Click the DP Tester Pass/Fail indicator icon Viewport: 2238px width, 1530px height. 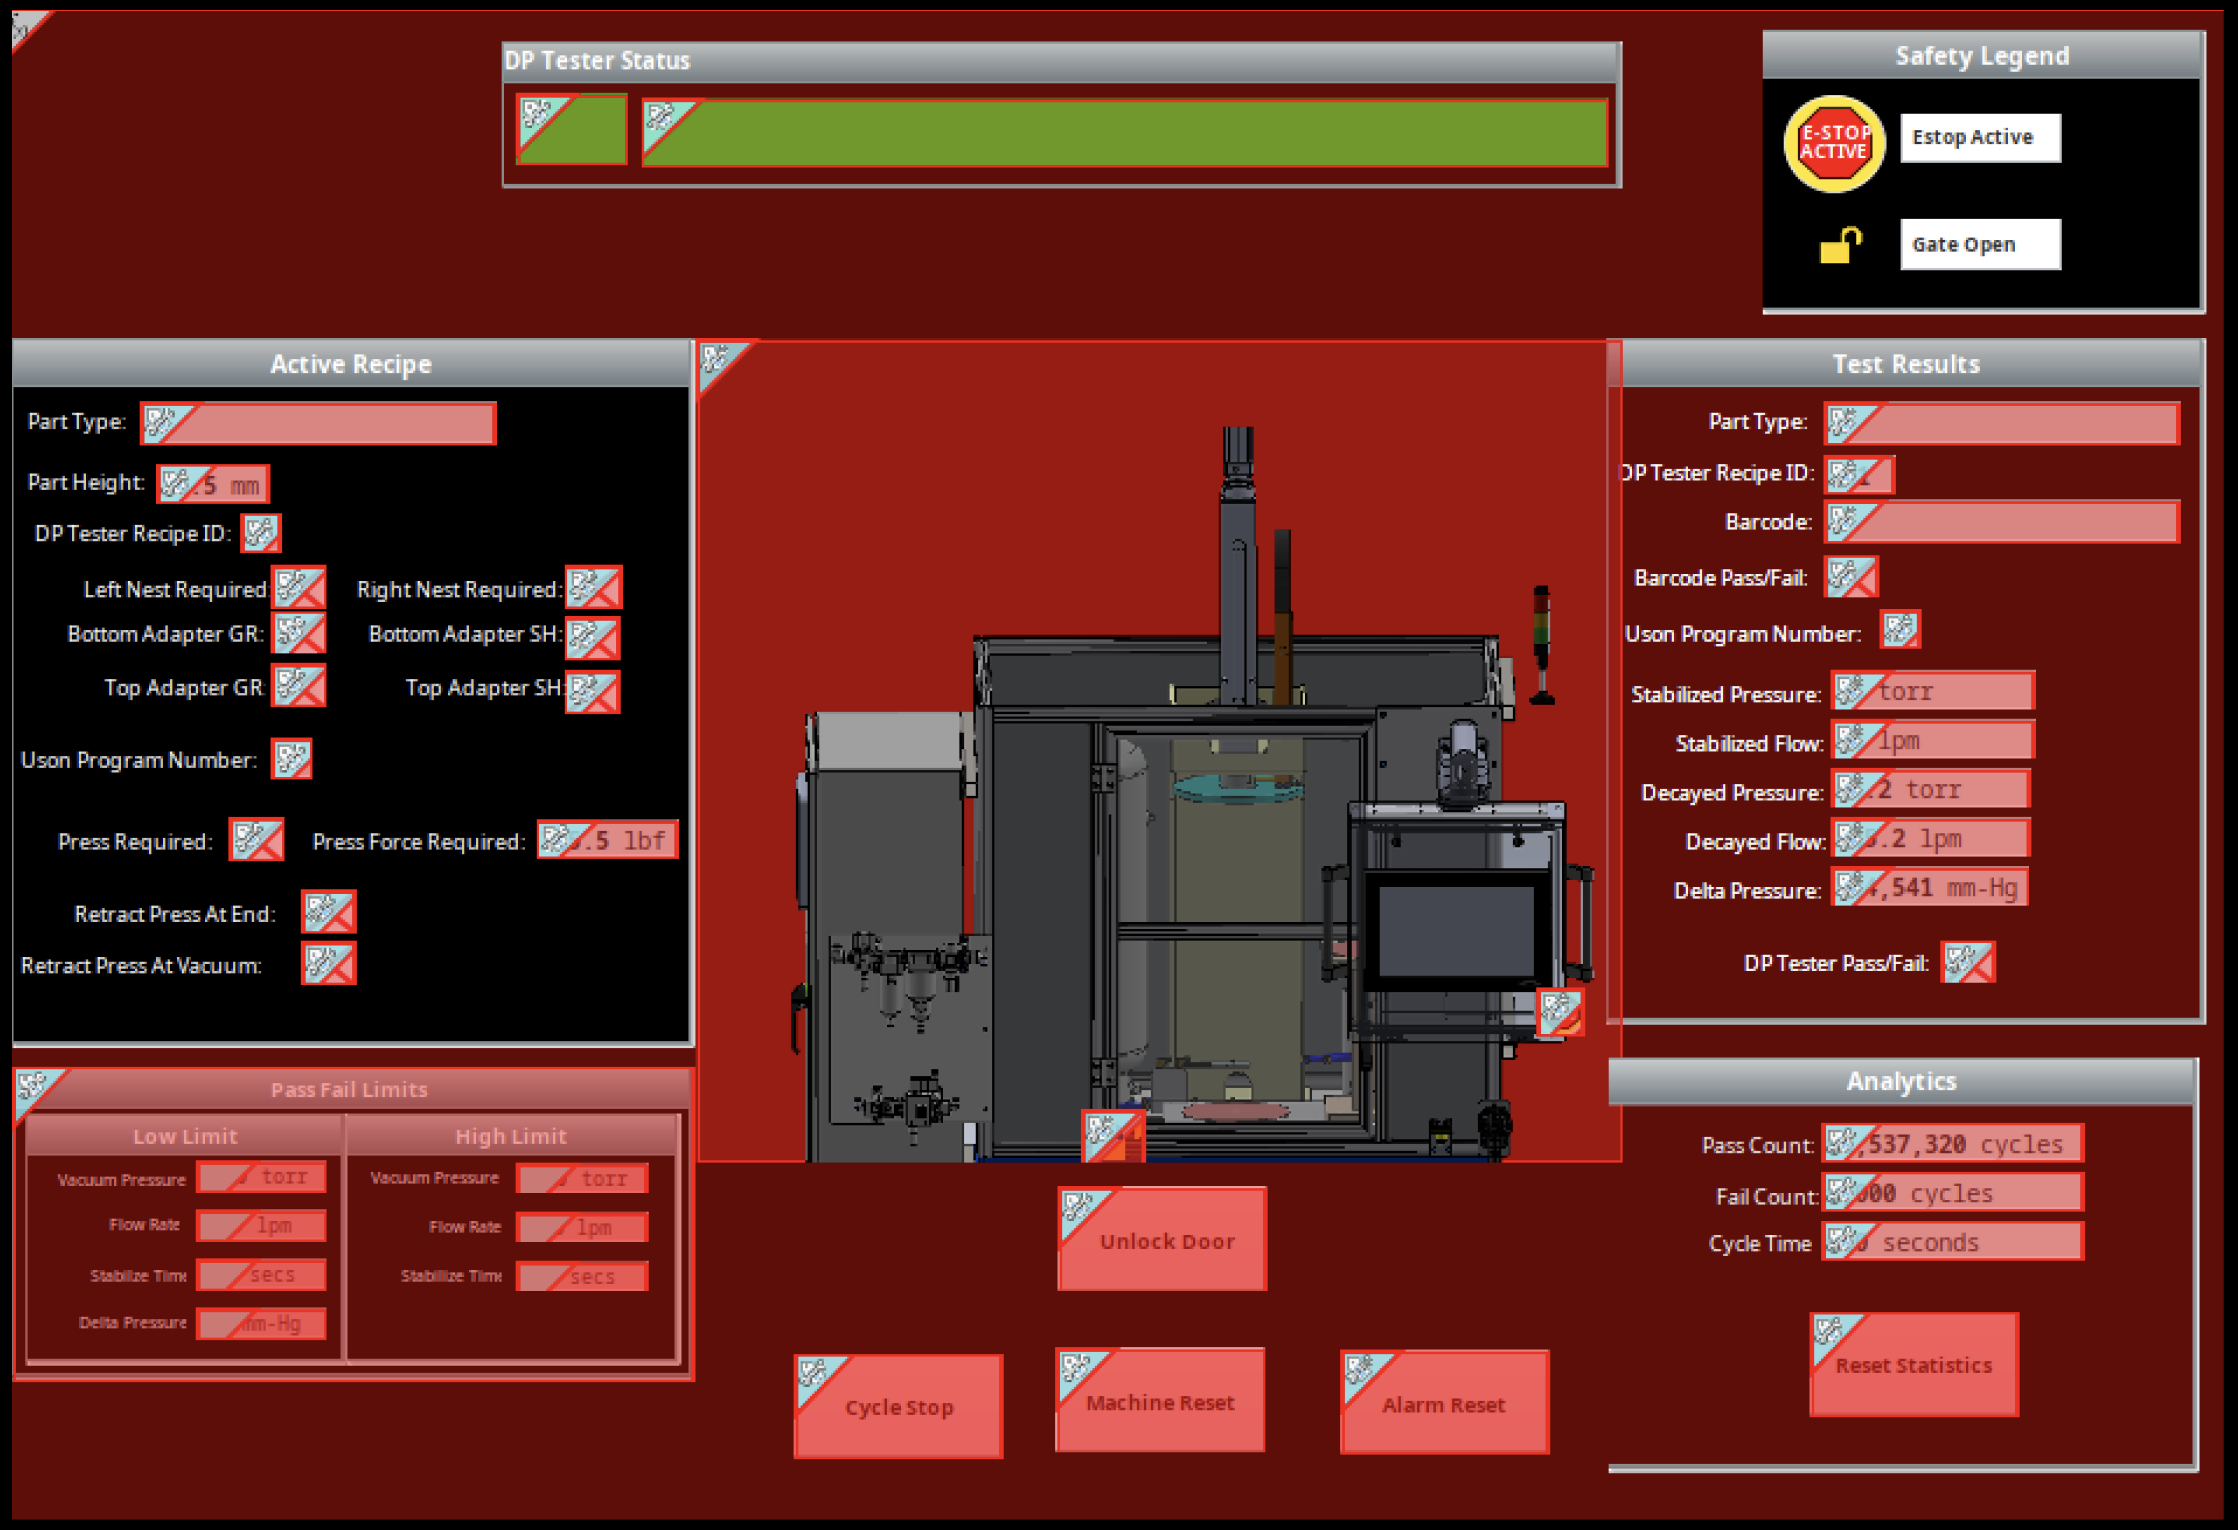click(1967, 962)
